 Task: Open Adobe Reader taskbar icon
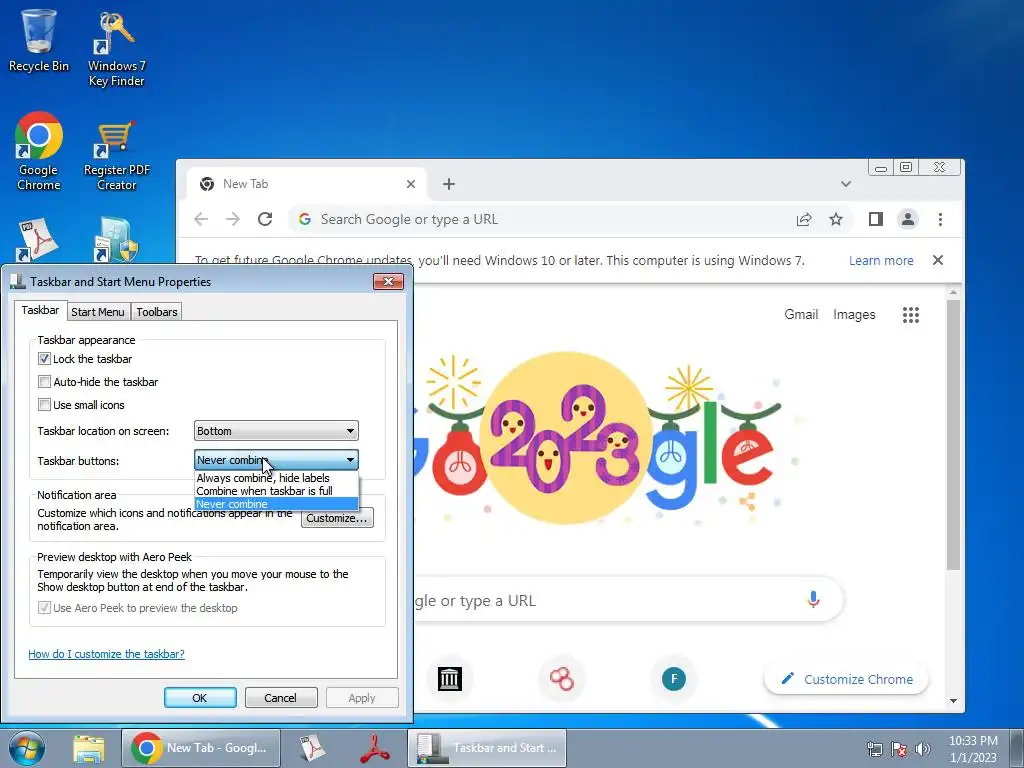[x=375, y=748]
